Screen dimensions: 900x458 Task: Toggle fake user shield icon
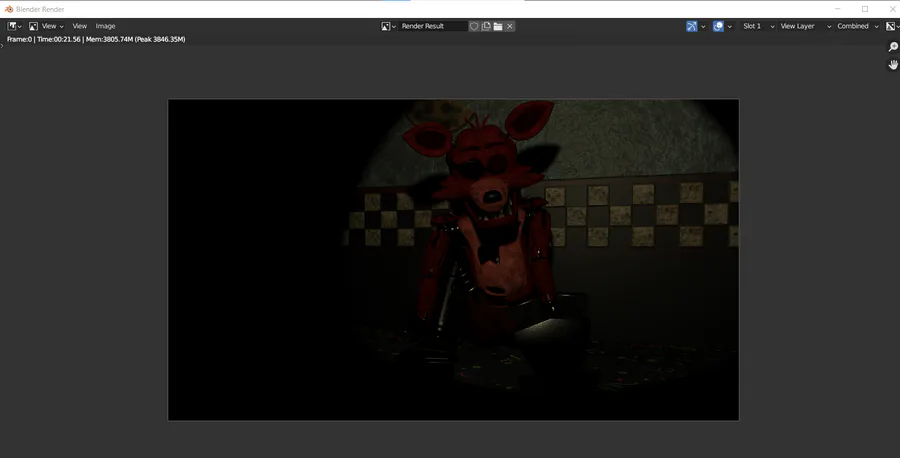pyautogui.click(x=474, y=26)
